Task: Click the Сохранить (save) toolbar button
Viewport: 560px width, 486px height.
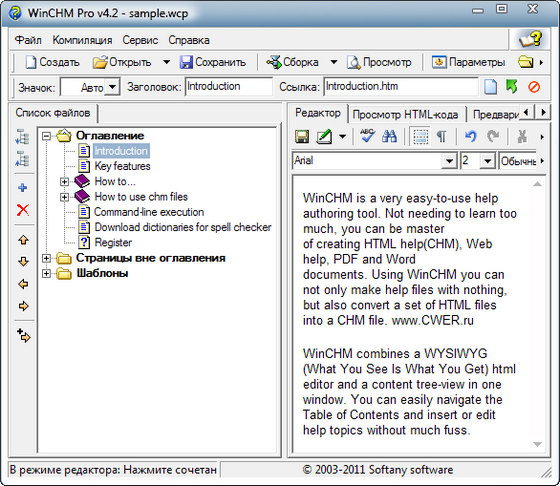Action: click(x=213, y=62)
